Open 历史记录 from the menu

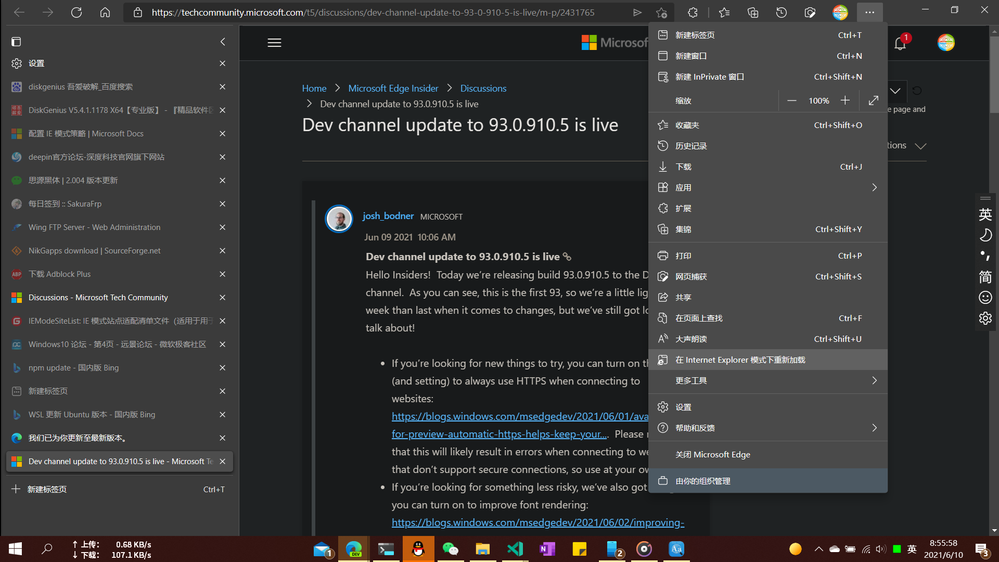[768, 146]
